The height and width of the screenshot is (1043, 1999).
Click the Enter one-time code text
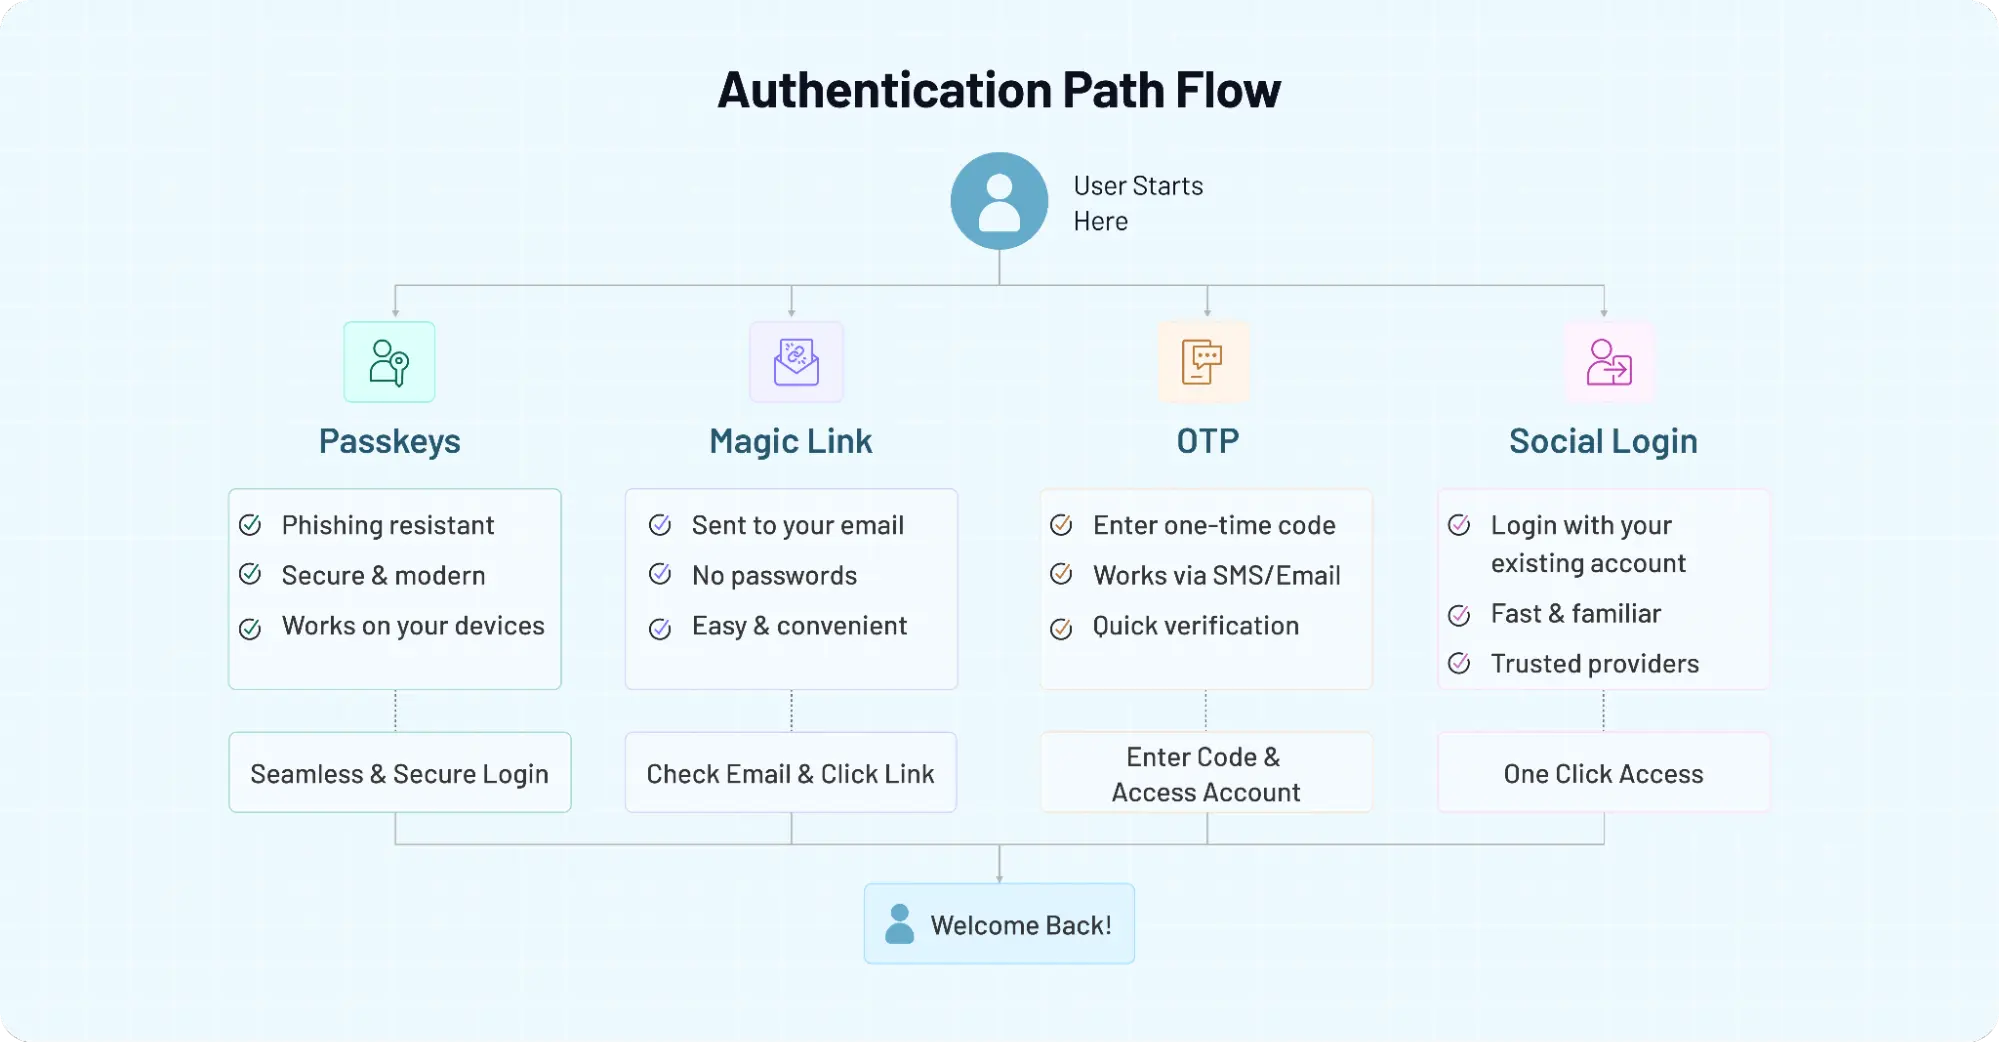pos(1214,525)
